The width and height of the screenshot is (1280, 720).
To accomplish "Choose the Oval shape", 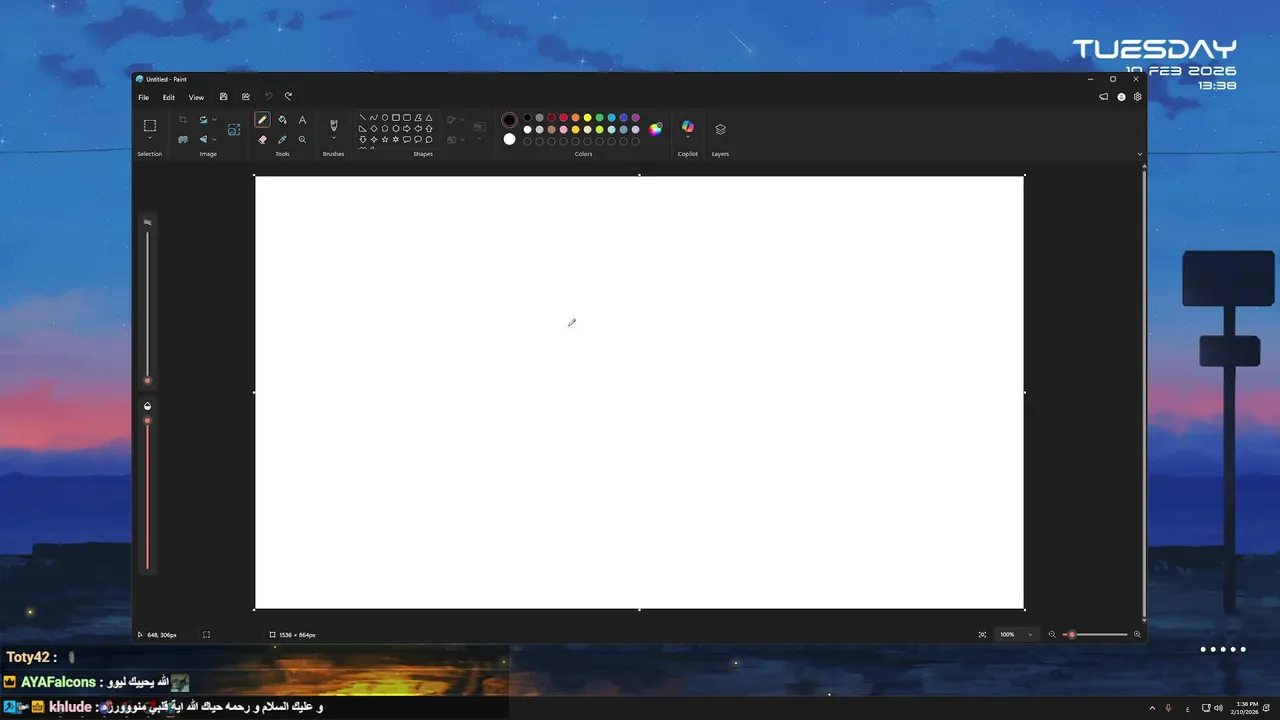I will [385, 117].
